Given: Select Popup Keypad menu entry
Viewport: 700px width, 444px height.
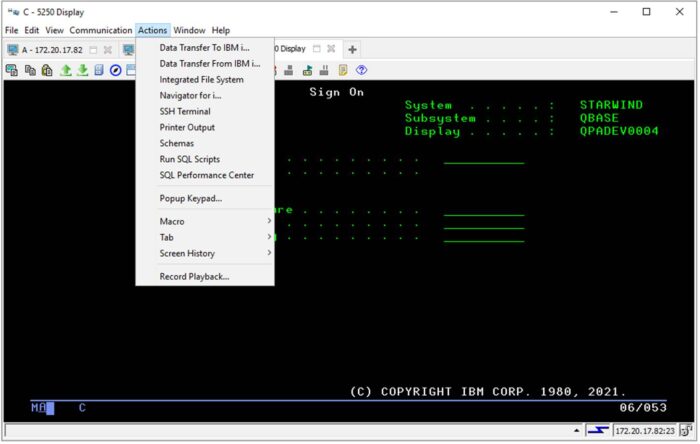Looking at the screenshot, I should click(x=191, y=198).
